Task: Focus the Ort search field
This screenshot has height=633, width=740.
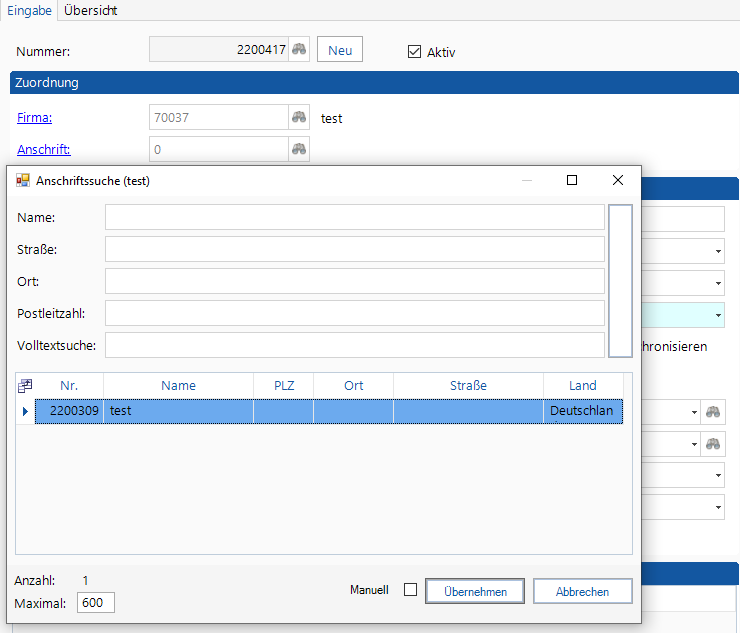Action: click(354, 281)
